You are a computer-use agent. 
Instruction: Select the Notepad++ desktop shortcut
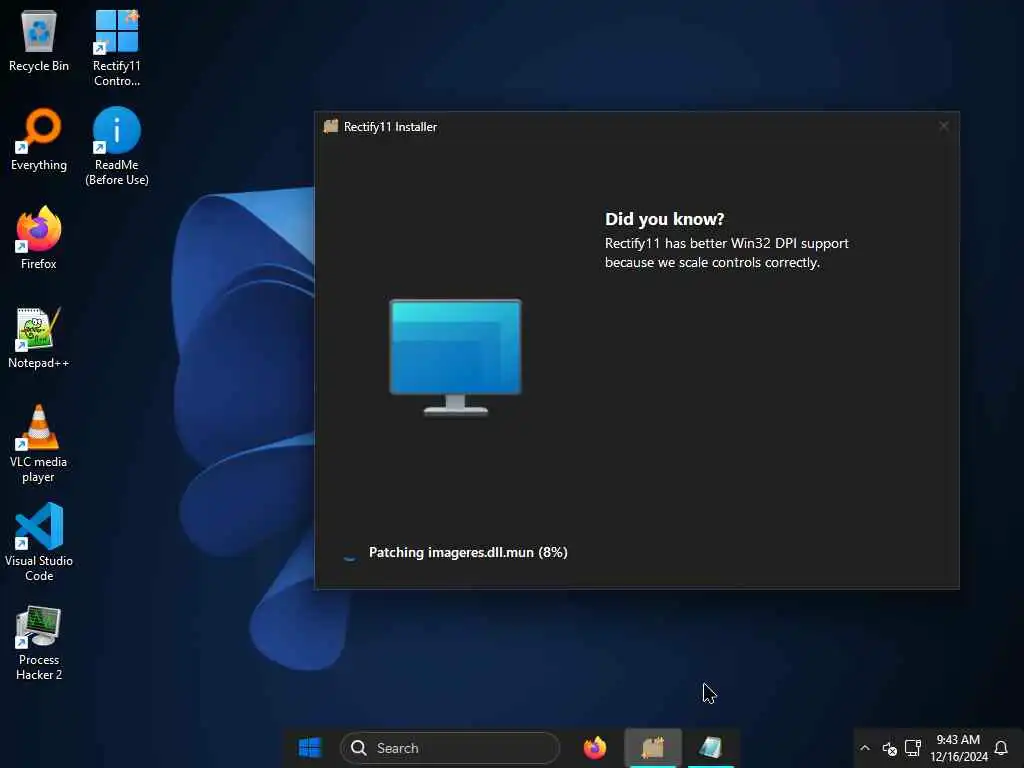click(x=39, y=338)
